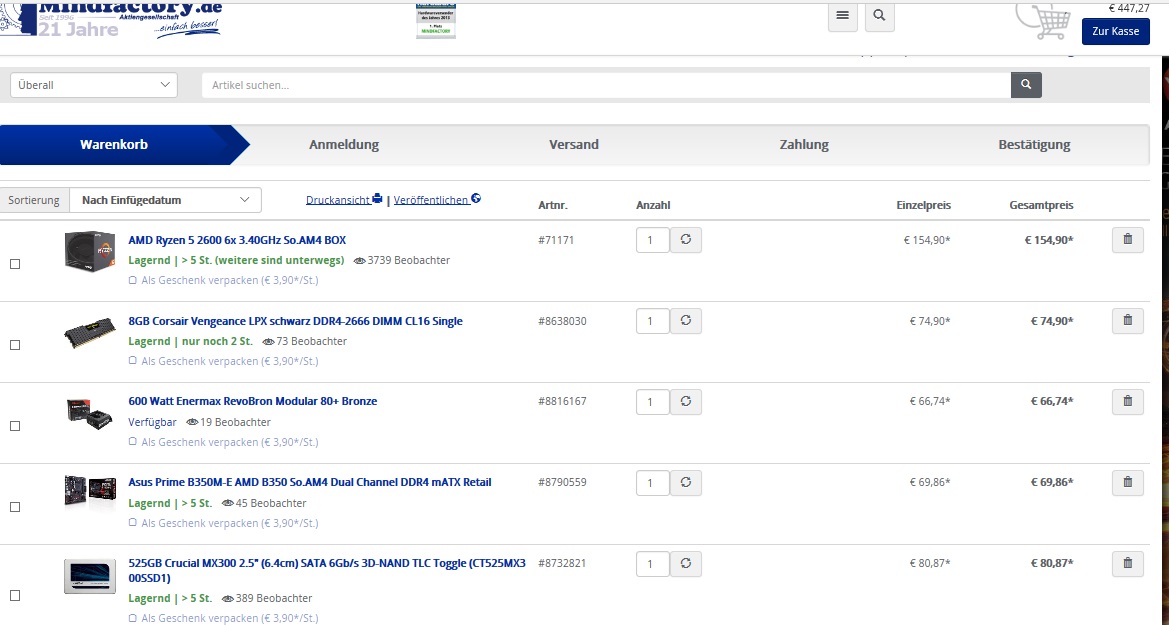1169x625 pixels.
Task: Click article number #8816167
Action: point(562,401)
